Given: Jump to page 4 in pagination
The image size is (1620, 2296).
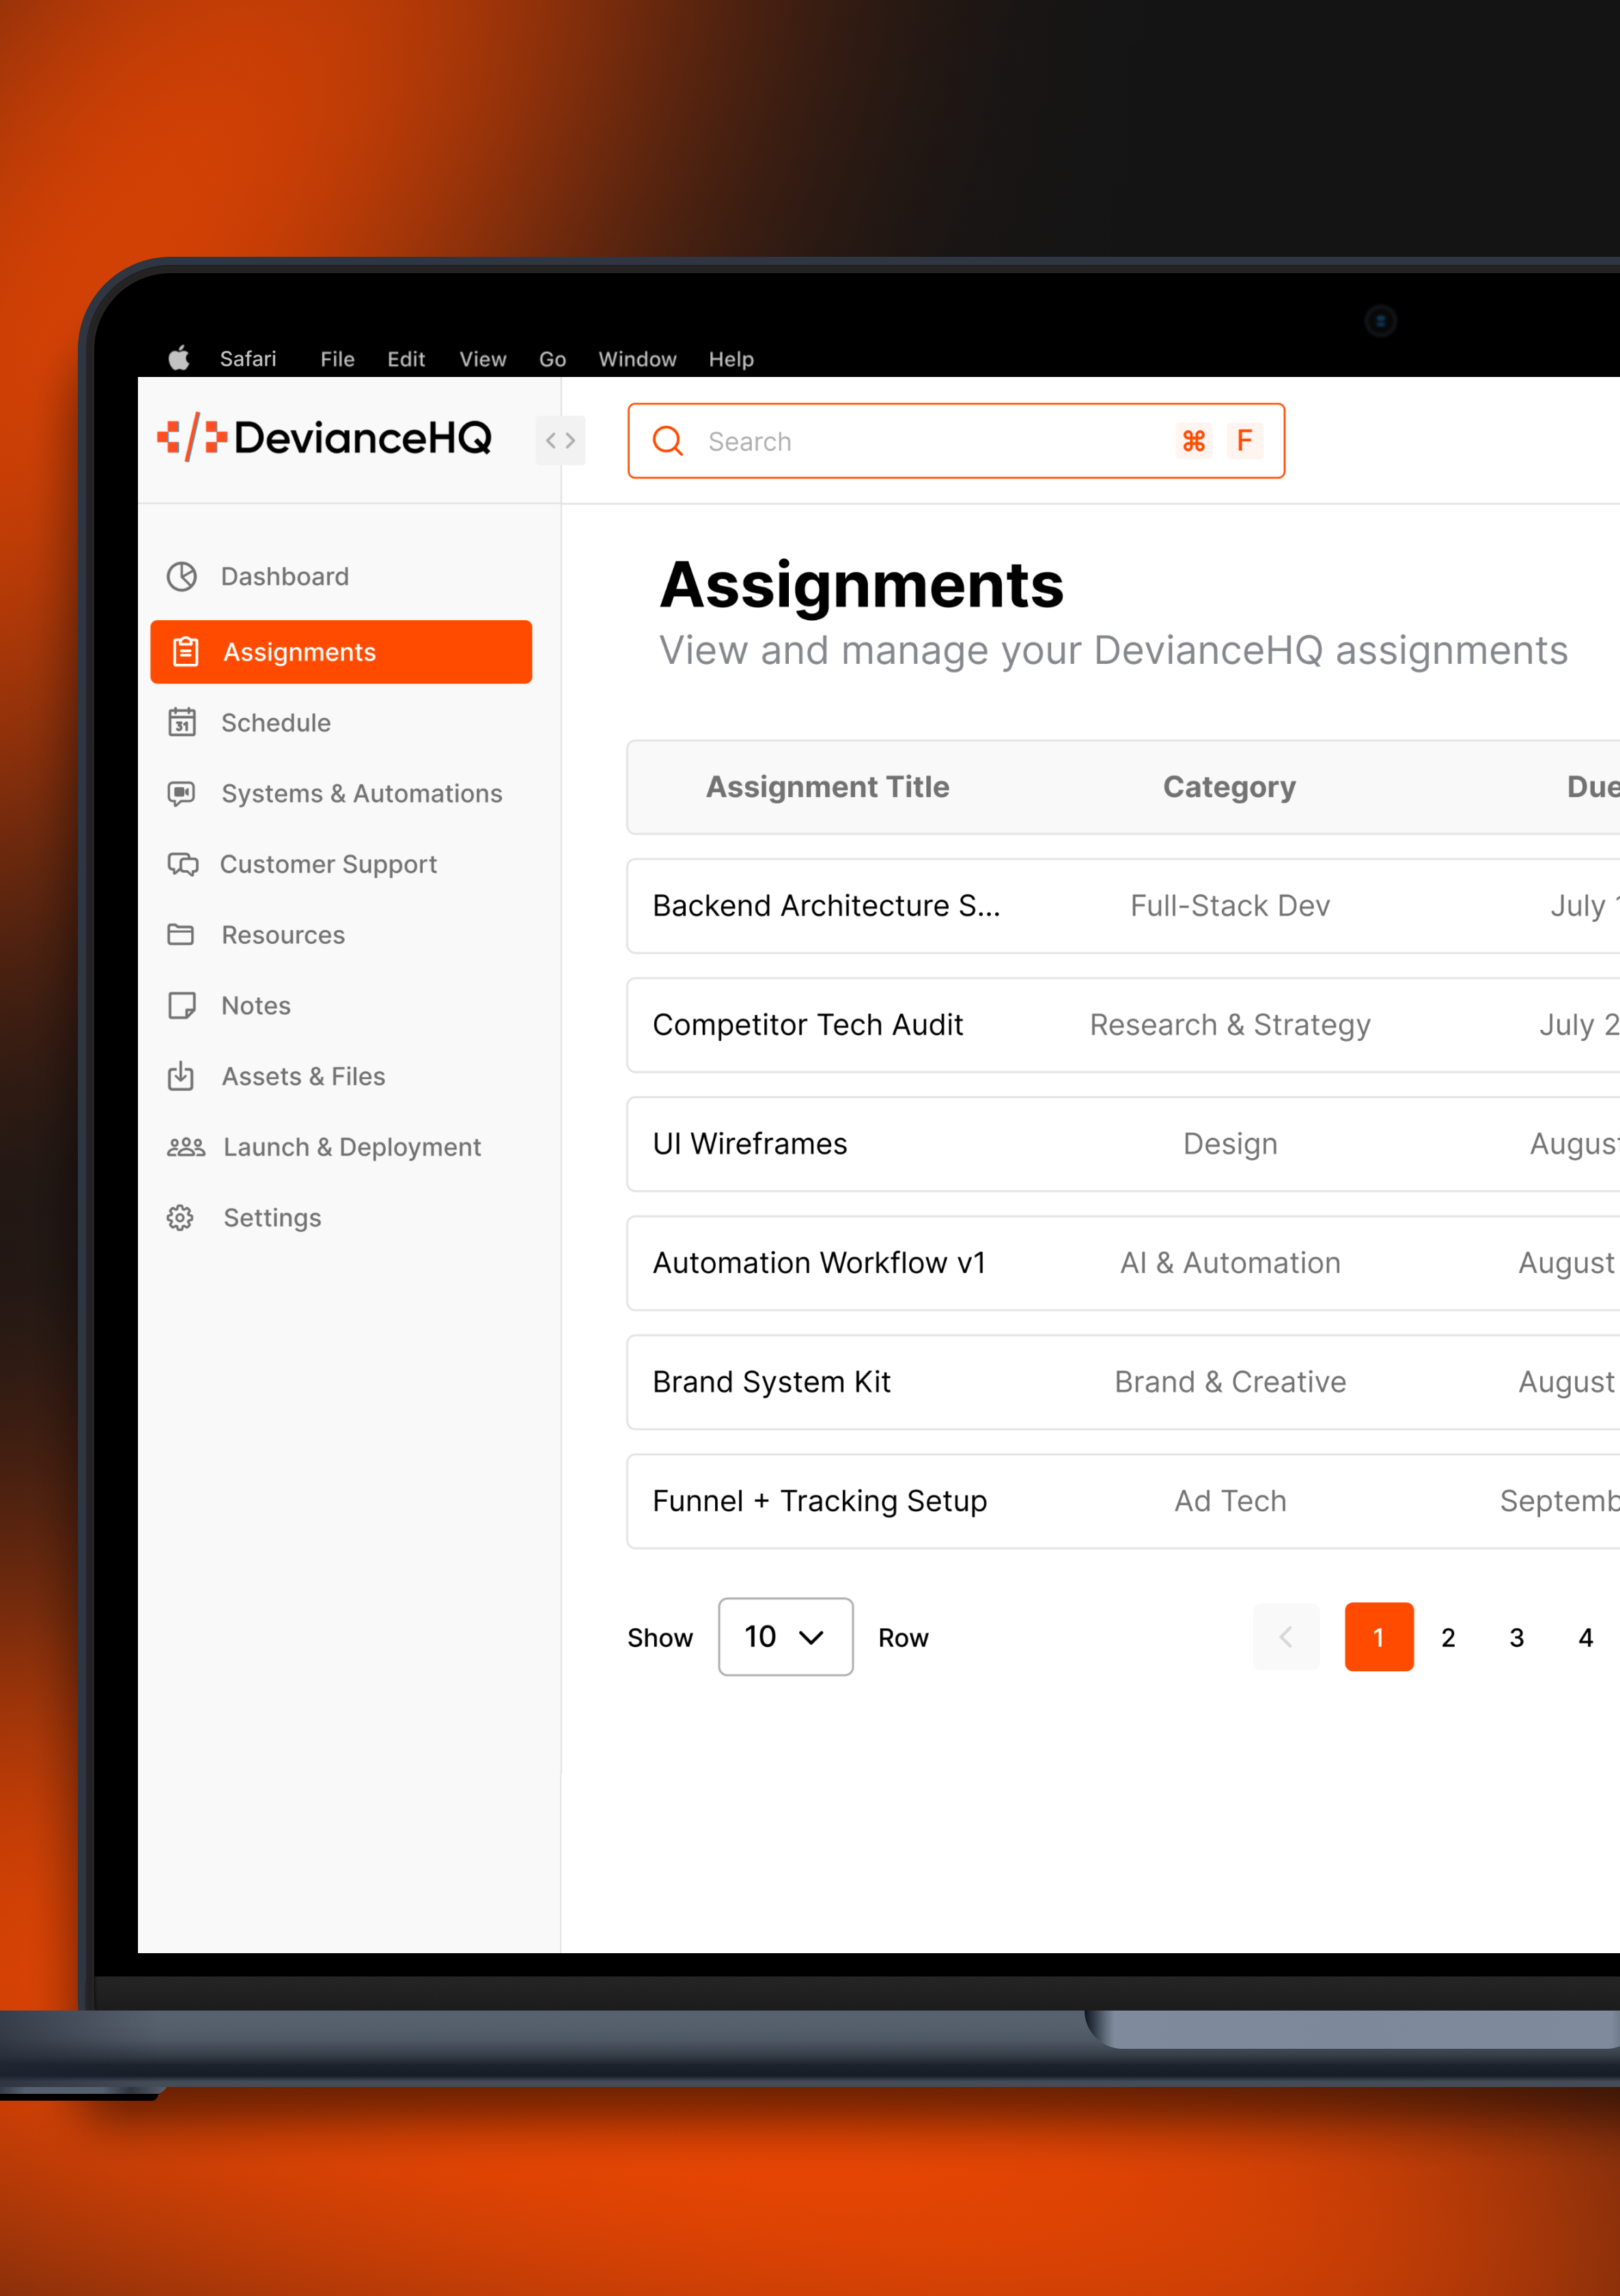Looking at the screenshot, I should click(1585, 1637).
